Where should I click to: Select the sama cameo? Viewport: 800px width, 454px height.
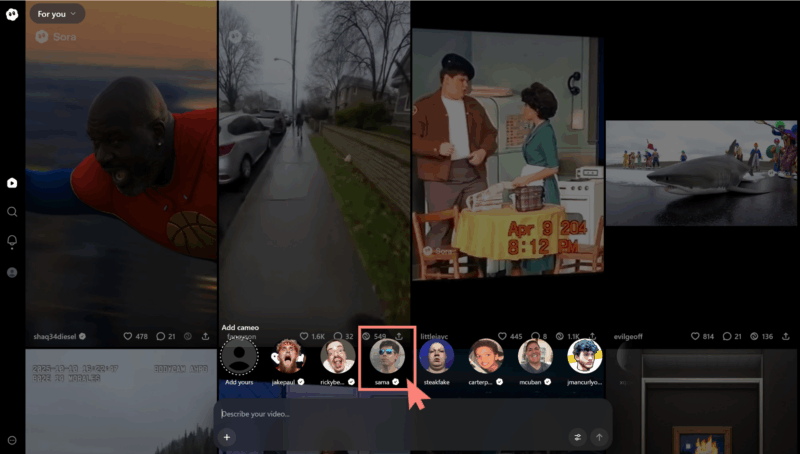[x=387, y=357]
